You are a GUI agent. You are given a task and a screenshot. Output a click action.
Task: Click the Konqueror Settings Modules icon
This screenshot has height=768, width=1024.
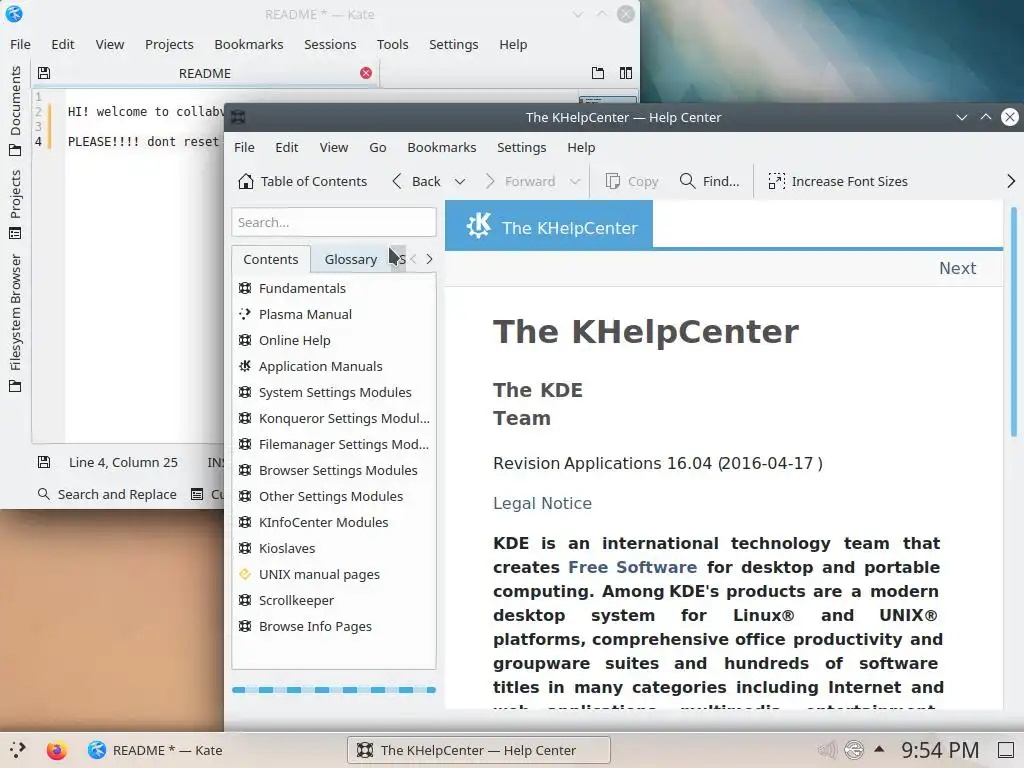tap(245, 418)
